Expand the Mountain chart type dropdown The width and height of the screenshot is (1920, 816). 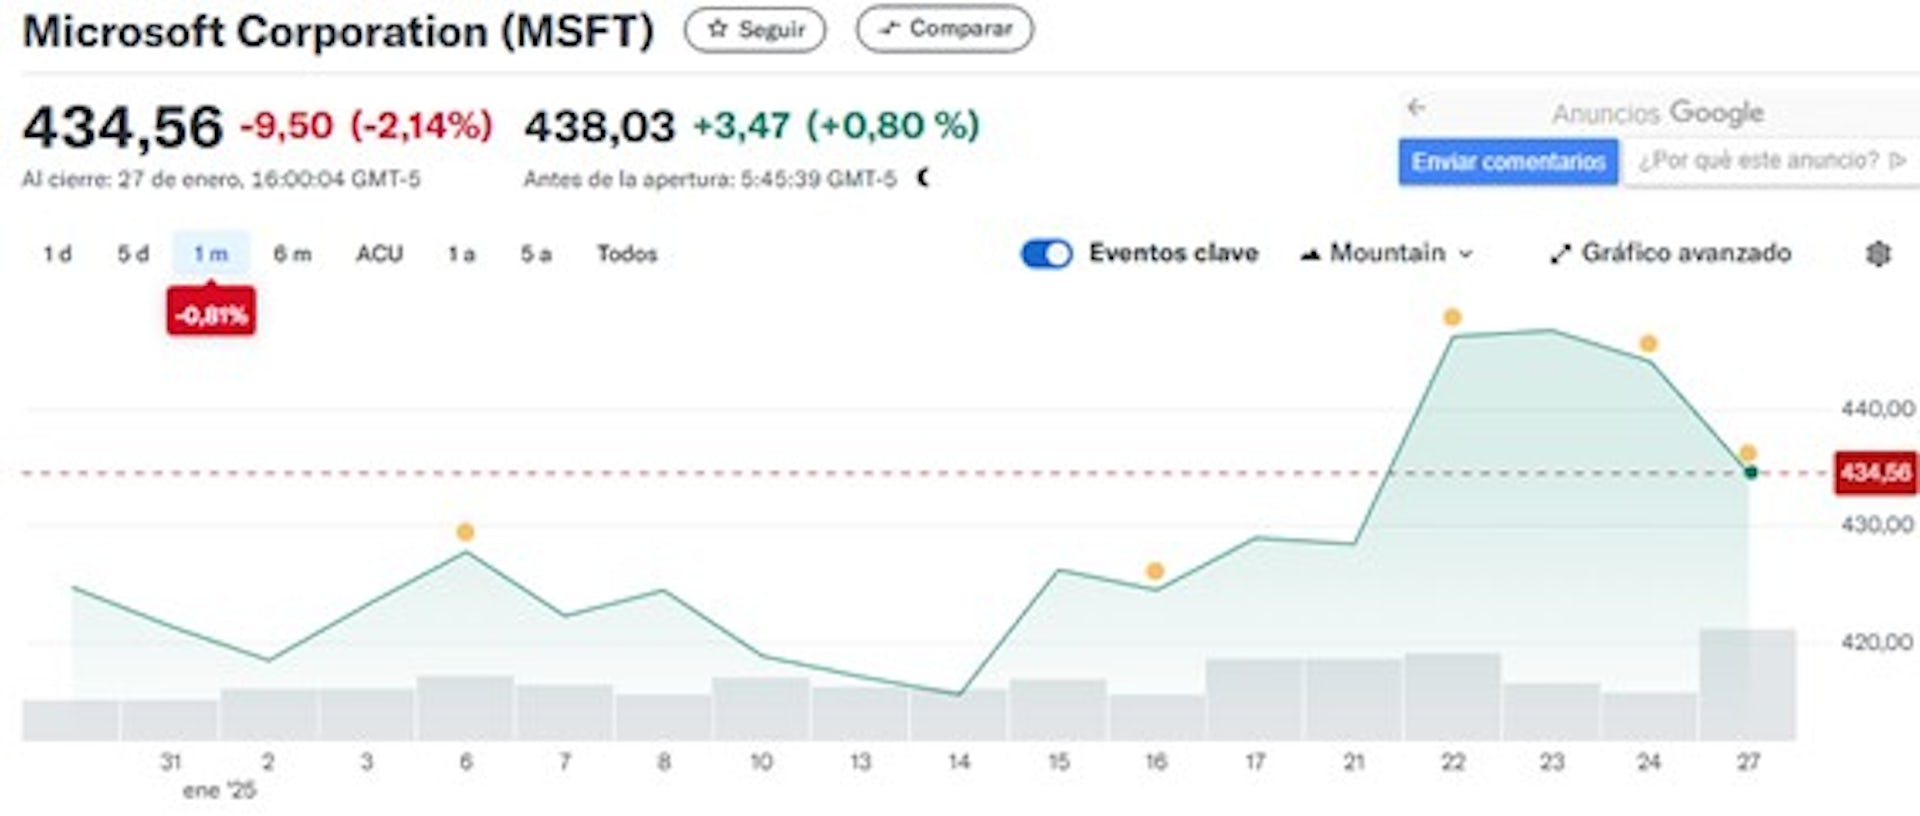coord(1387,254)
